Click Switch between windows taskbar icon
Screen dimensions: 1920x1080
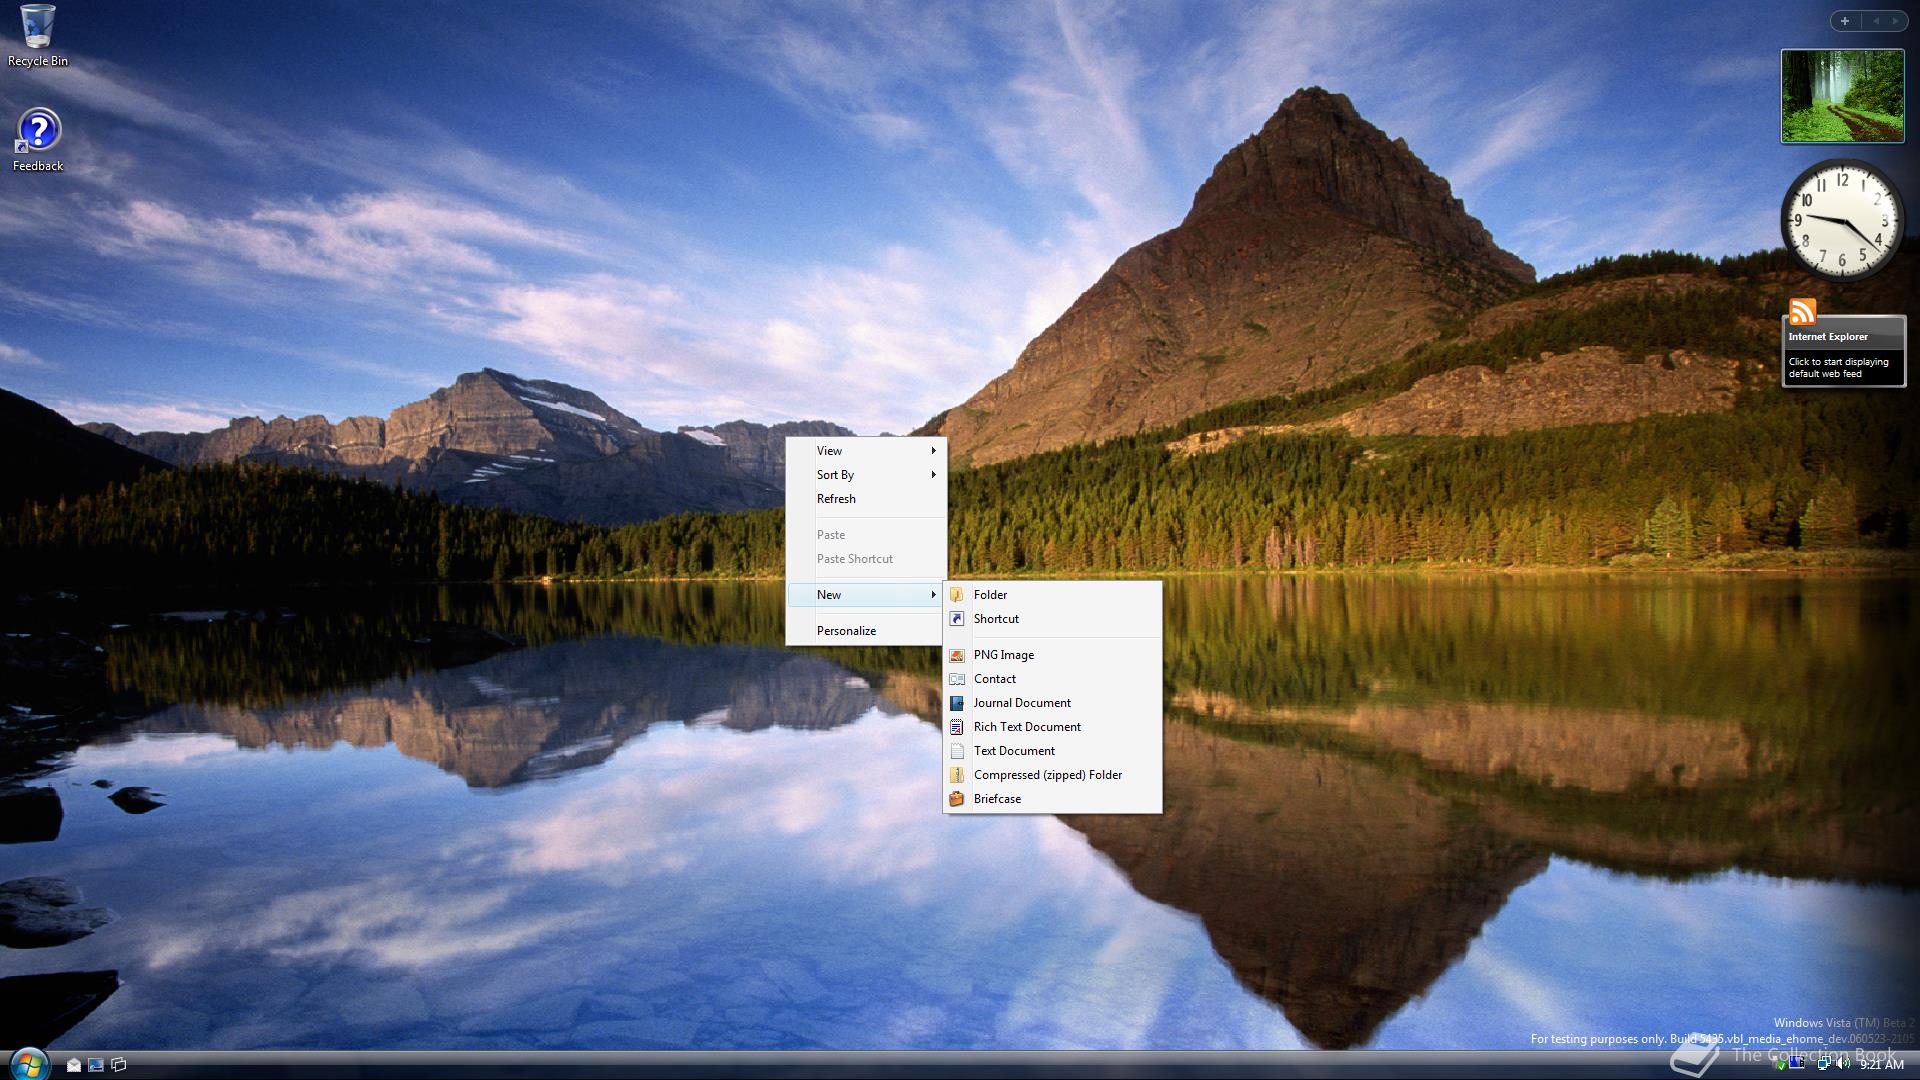(x=119, y=1065)
